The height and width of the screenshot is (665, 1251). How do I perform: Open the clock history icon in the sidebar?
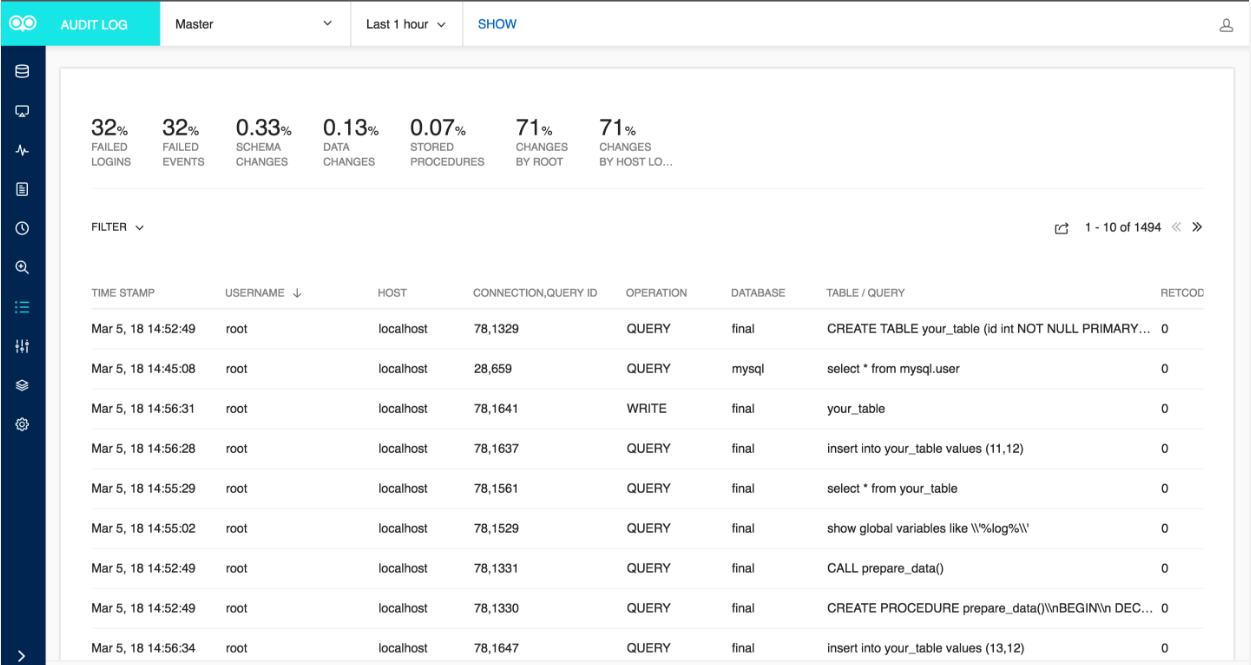(x=22, y=228)
